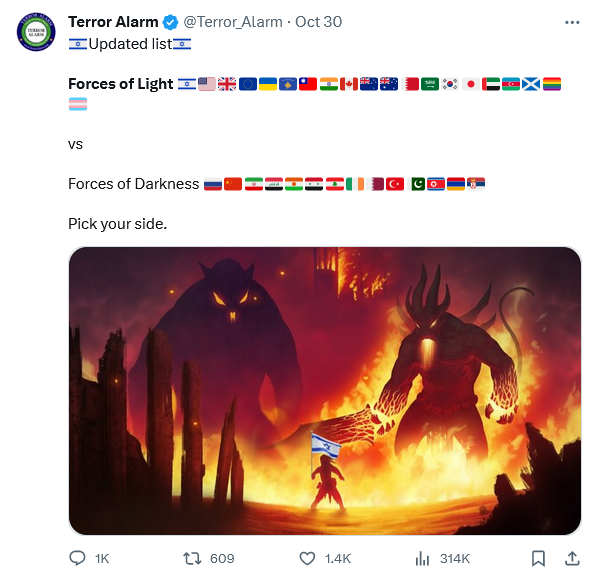Click the 1K replies count
The width and height of the screenshot is (598, 580).
point(102,559)
